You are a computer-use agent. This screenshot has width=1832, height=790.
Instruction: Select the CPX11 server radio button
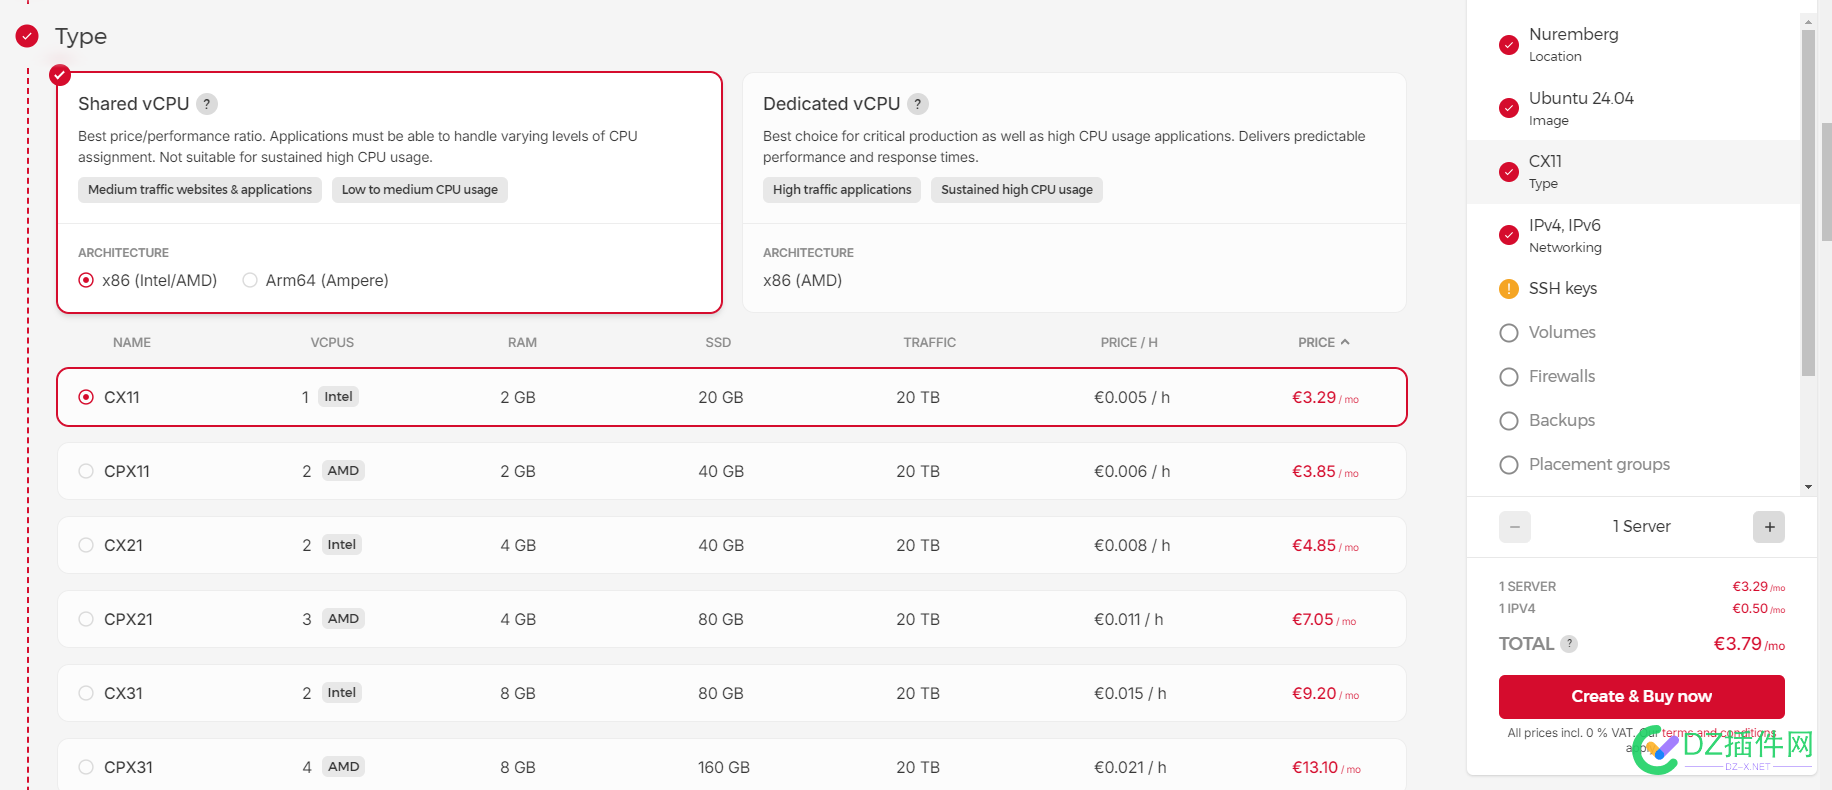coord(86,471)
